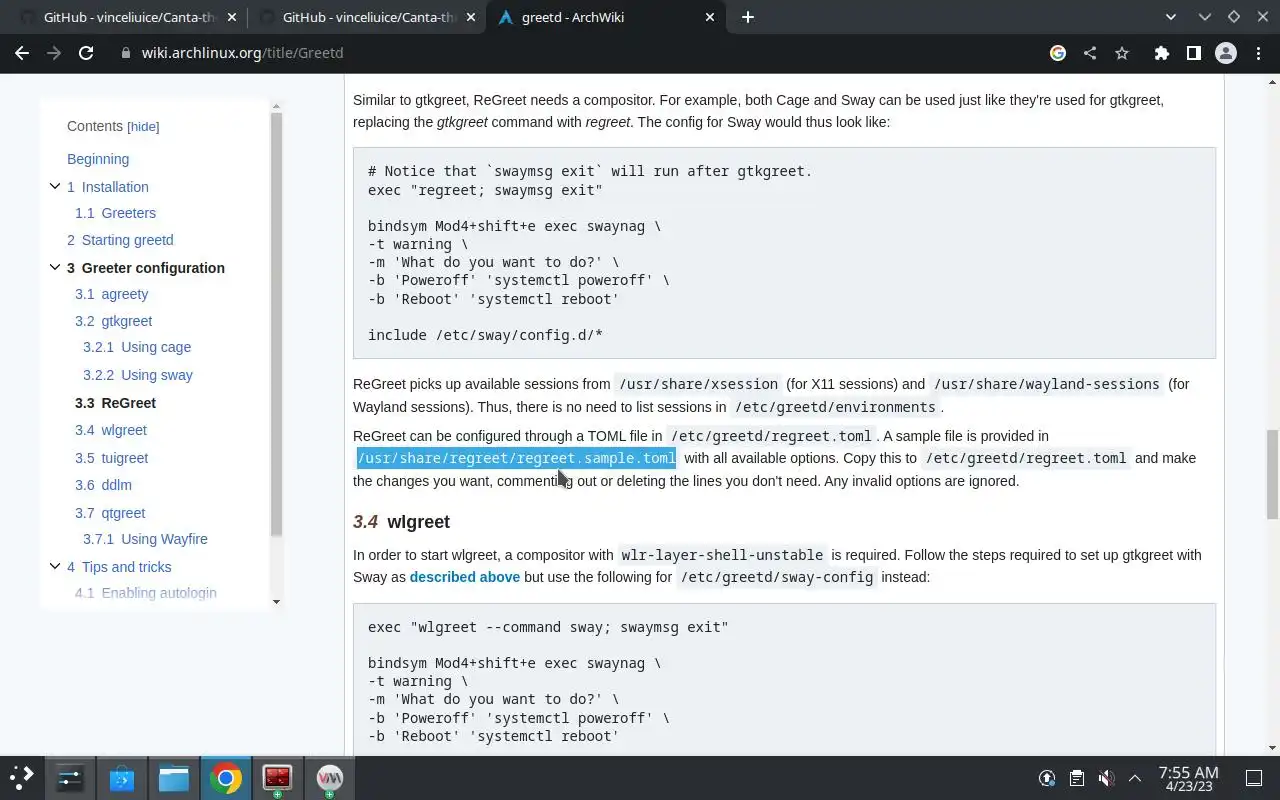
Task: Jump to 3.6 ddlm section
Action: coord(103,485)
